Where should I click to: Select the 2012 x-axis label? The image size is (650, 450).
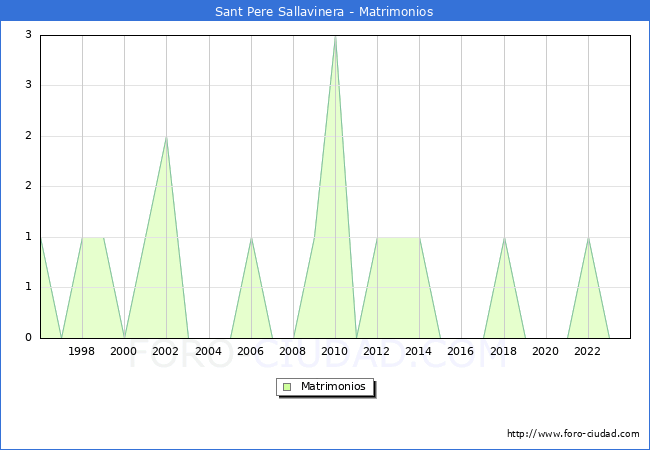click(376, 351)
